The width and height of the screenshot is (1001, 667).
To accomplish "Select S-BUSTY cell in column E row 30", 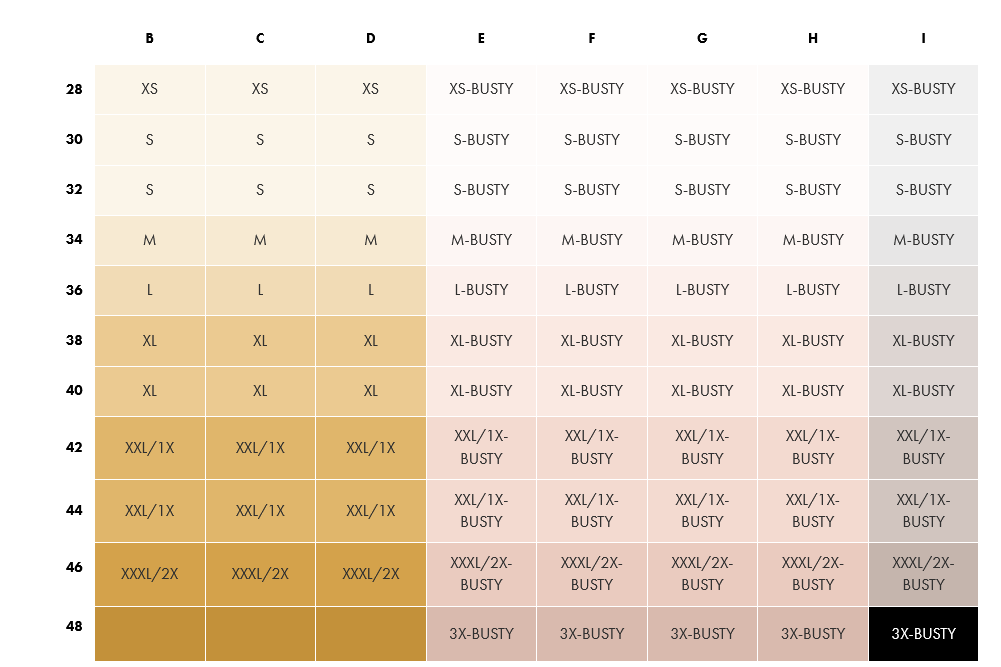I will (481, 140).
